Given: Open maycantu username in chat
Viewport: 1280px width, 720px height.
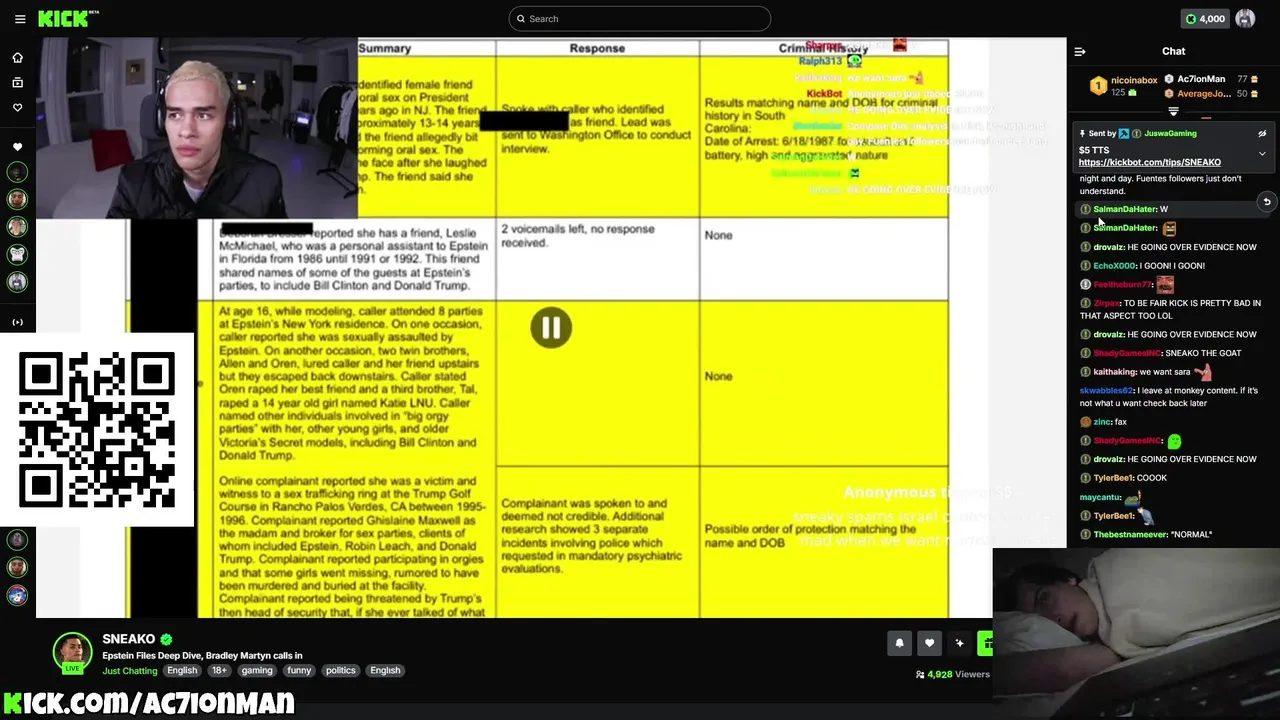Looking at the screenshot, I should [x=1099, y=497].
